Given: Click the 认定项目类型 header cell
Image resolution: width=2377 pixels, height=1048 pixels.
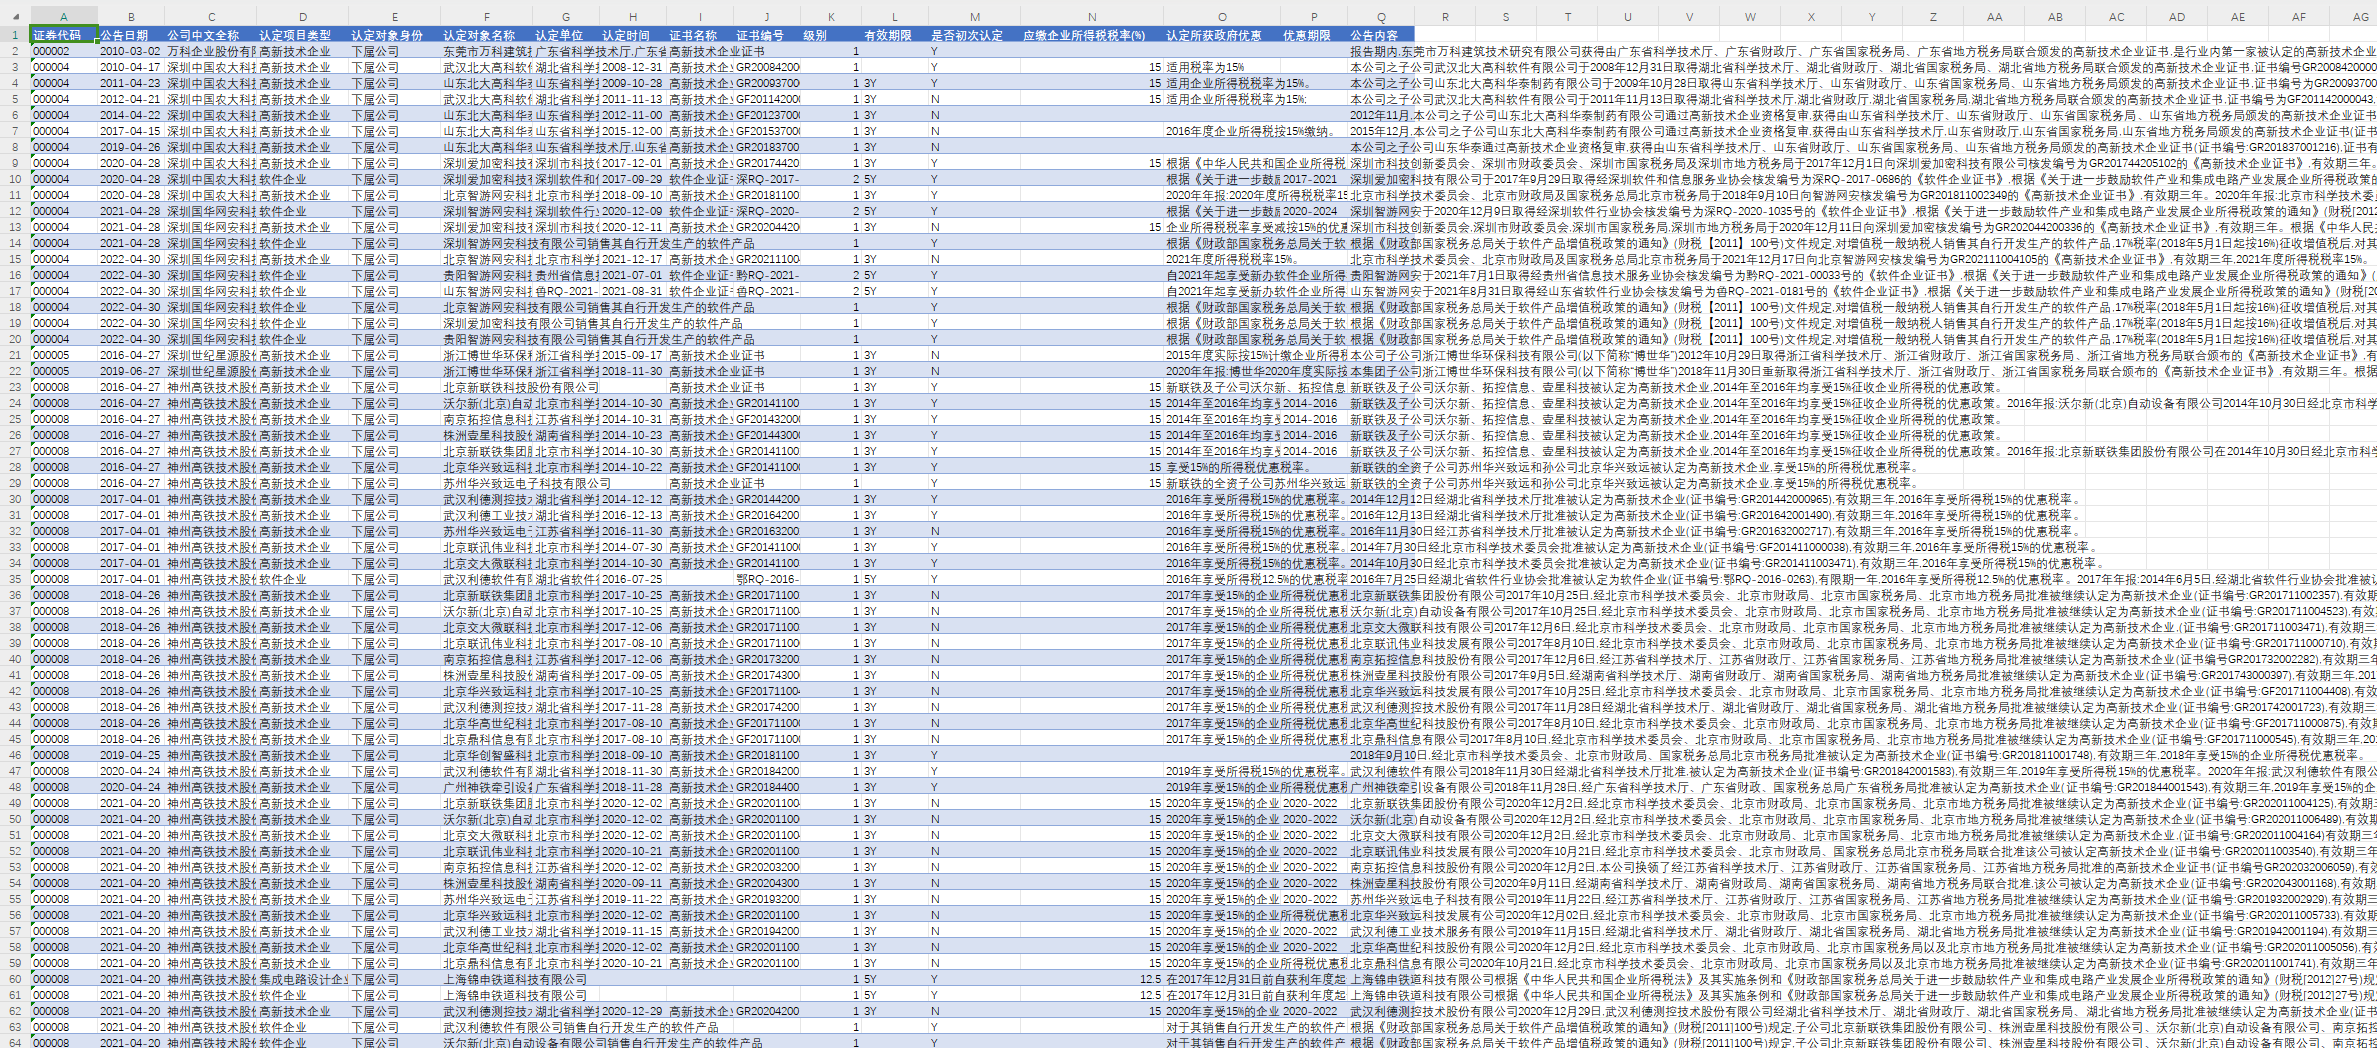Looking at the screenshot, I should tap(303, 35).
